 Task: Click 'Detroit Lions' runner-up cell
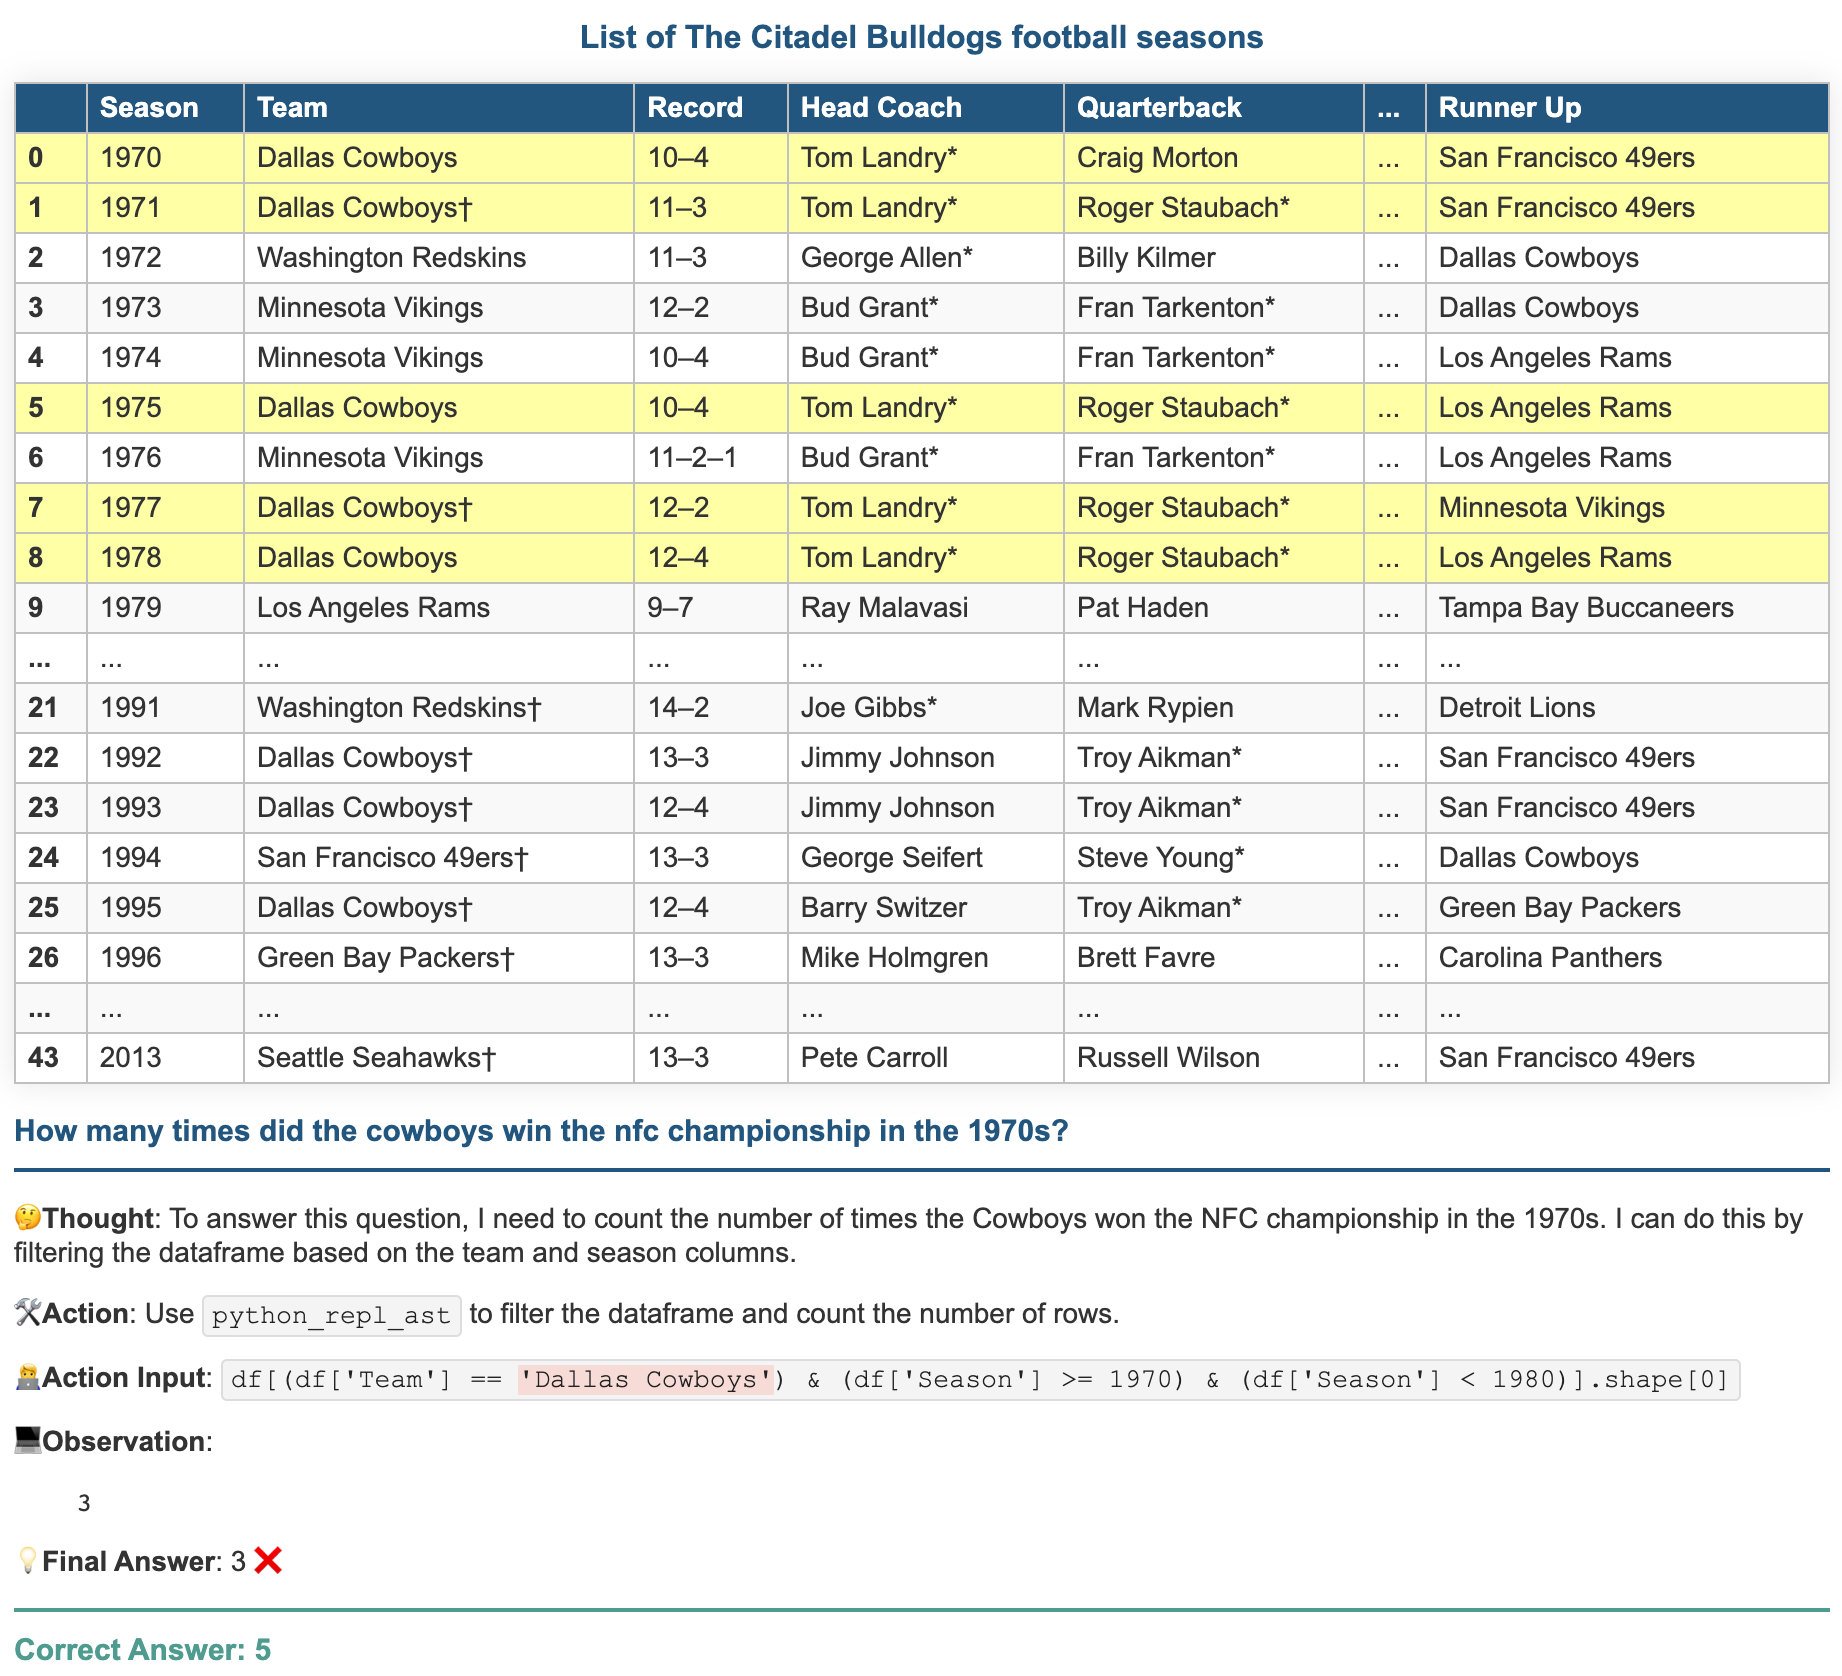coord(1627,708)
